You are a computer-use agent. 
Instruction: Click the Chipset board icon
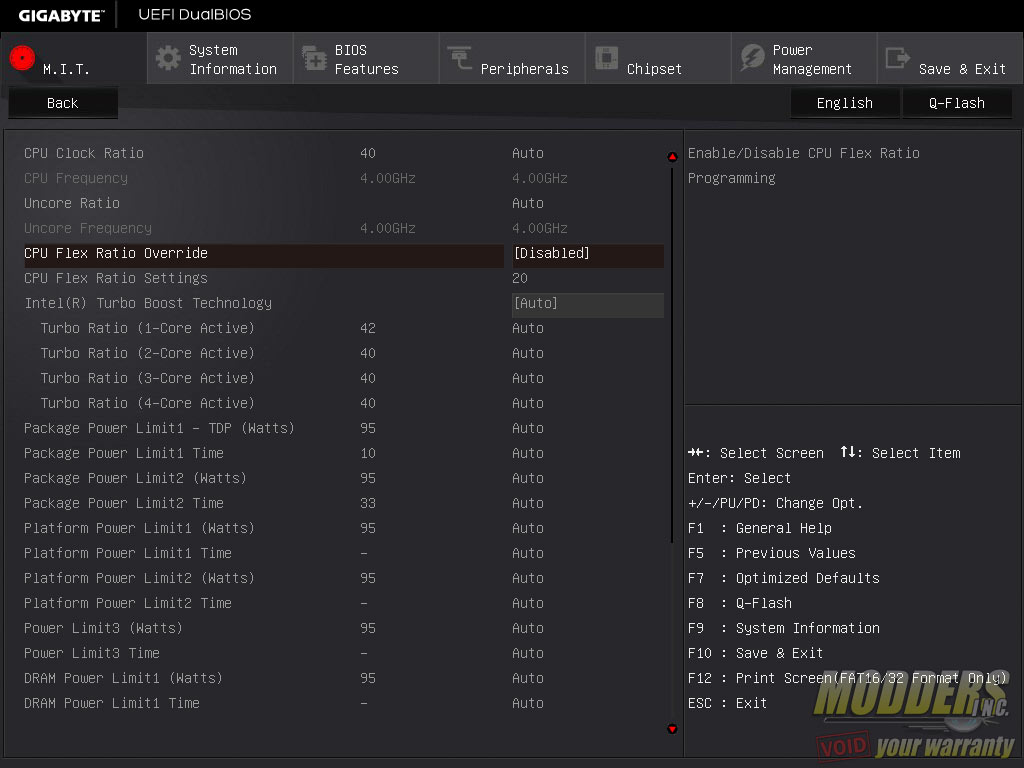pyautogui.click(x=606, y=57)
